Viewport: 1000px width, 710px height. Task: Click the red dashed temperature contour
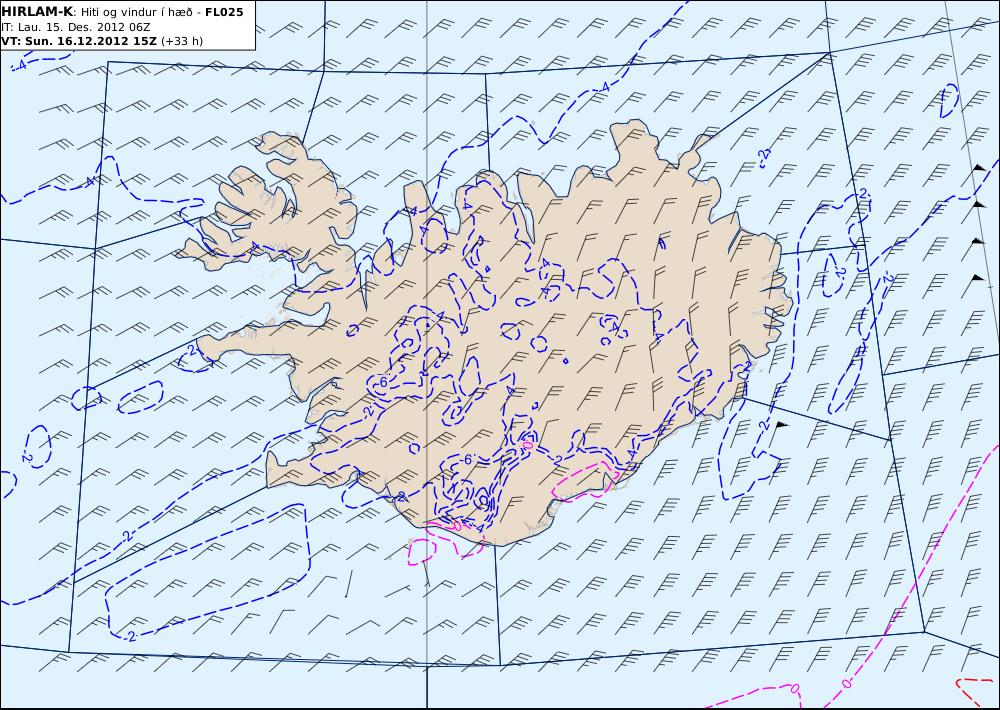click(976, 692)
